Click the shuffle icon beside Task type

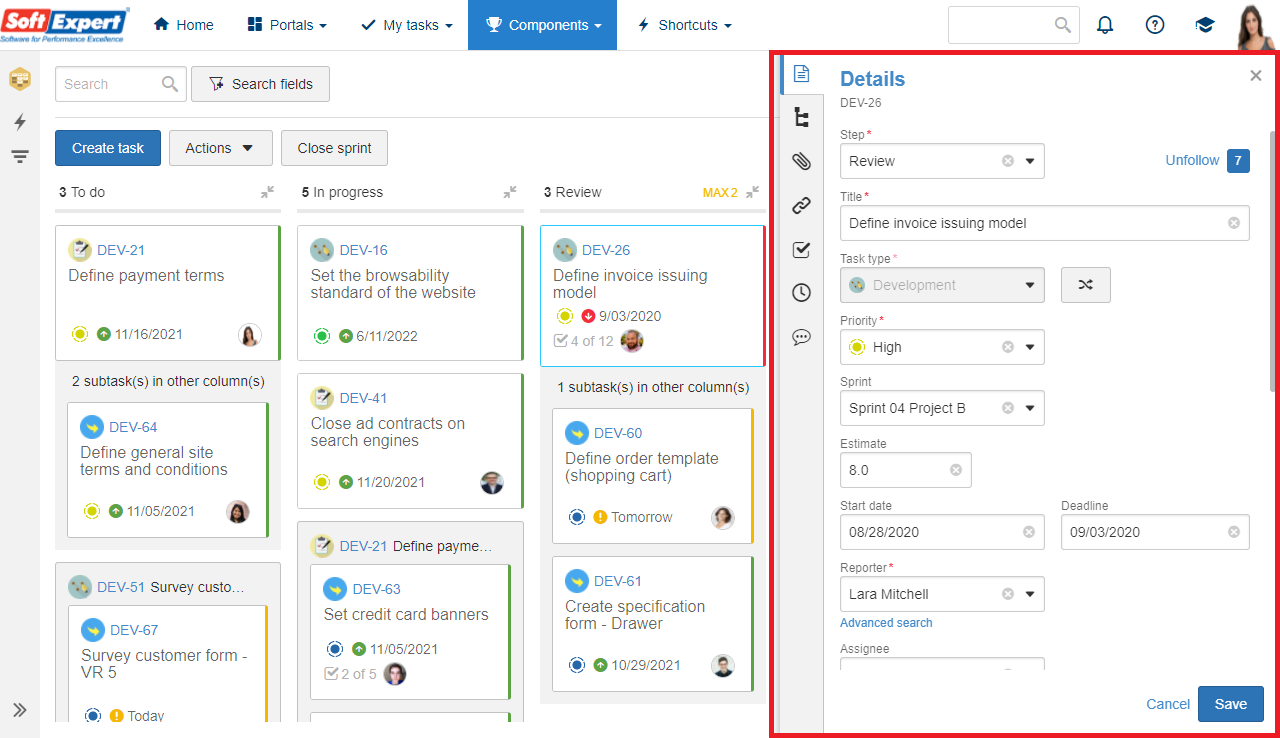[1086, 285]
